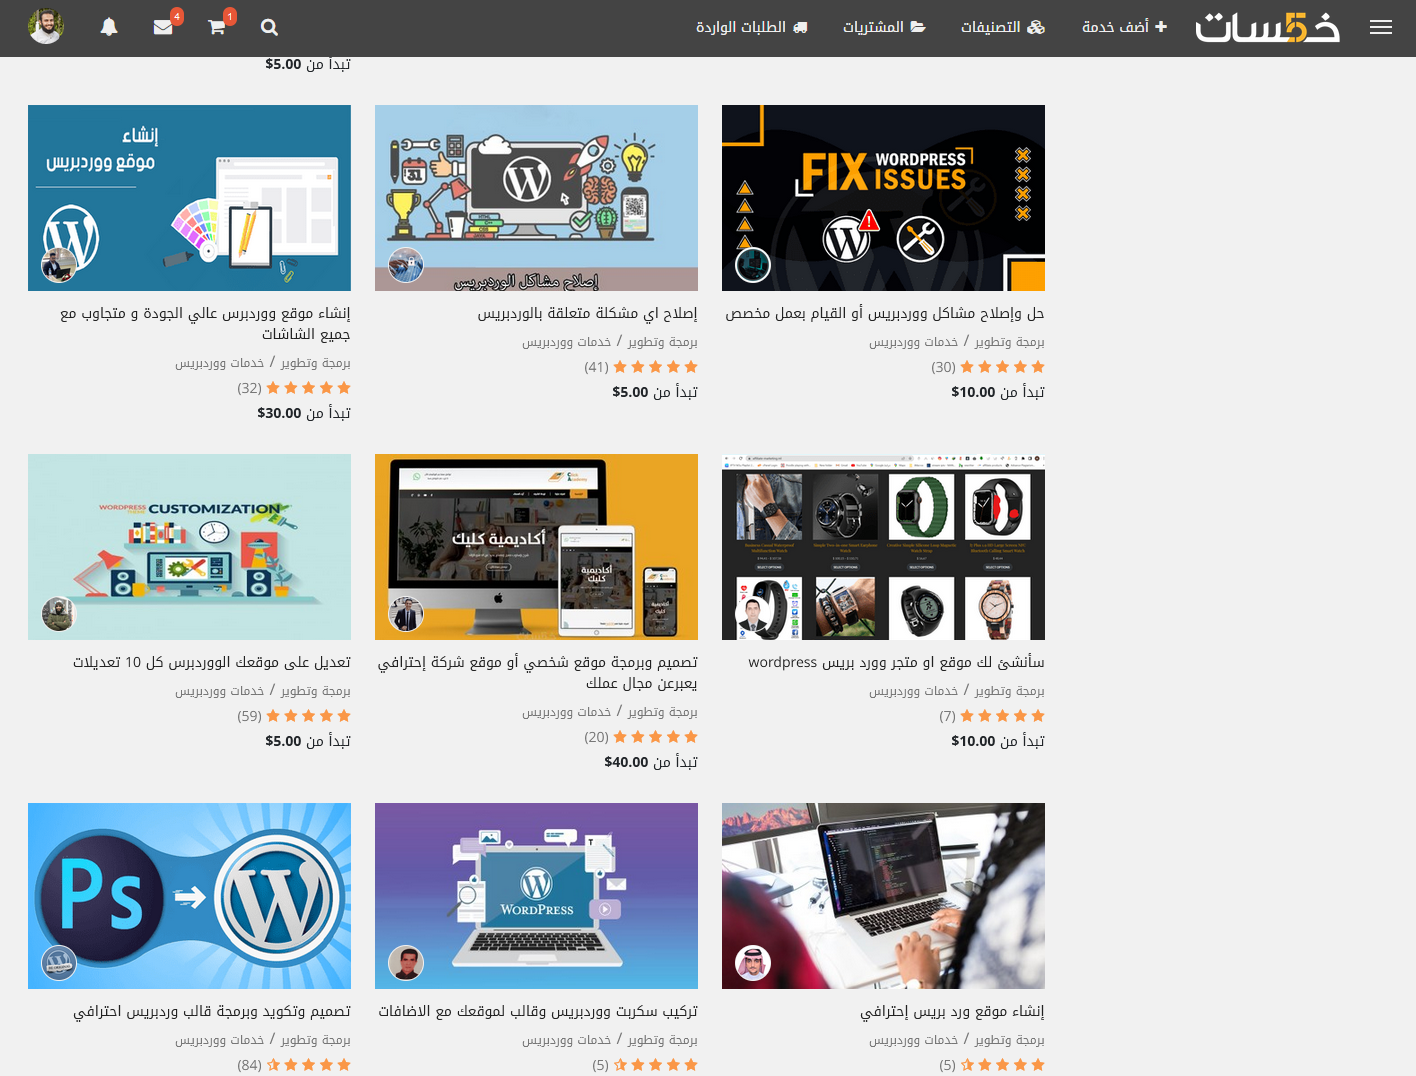Click seller avatar on WordPress Customization card

click(x=59, y=614)
